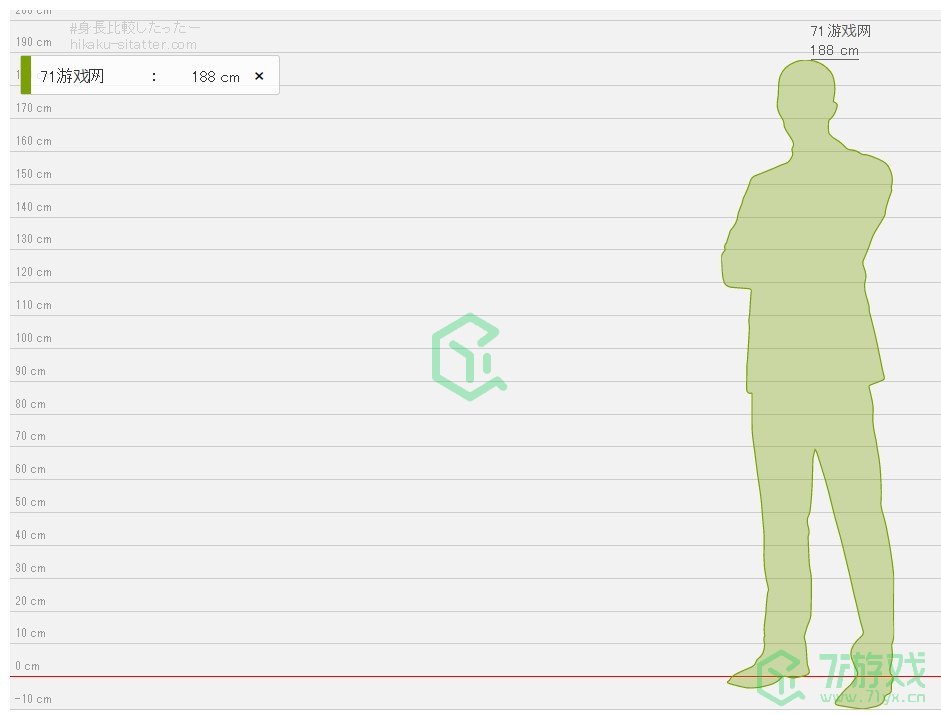The width and height of the screenshot is (941, 715).
Task: Click the 190 cm axis label
Action: point(33,43)
